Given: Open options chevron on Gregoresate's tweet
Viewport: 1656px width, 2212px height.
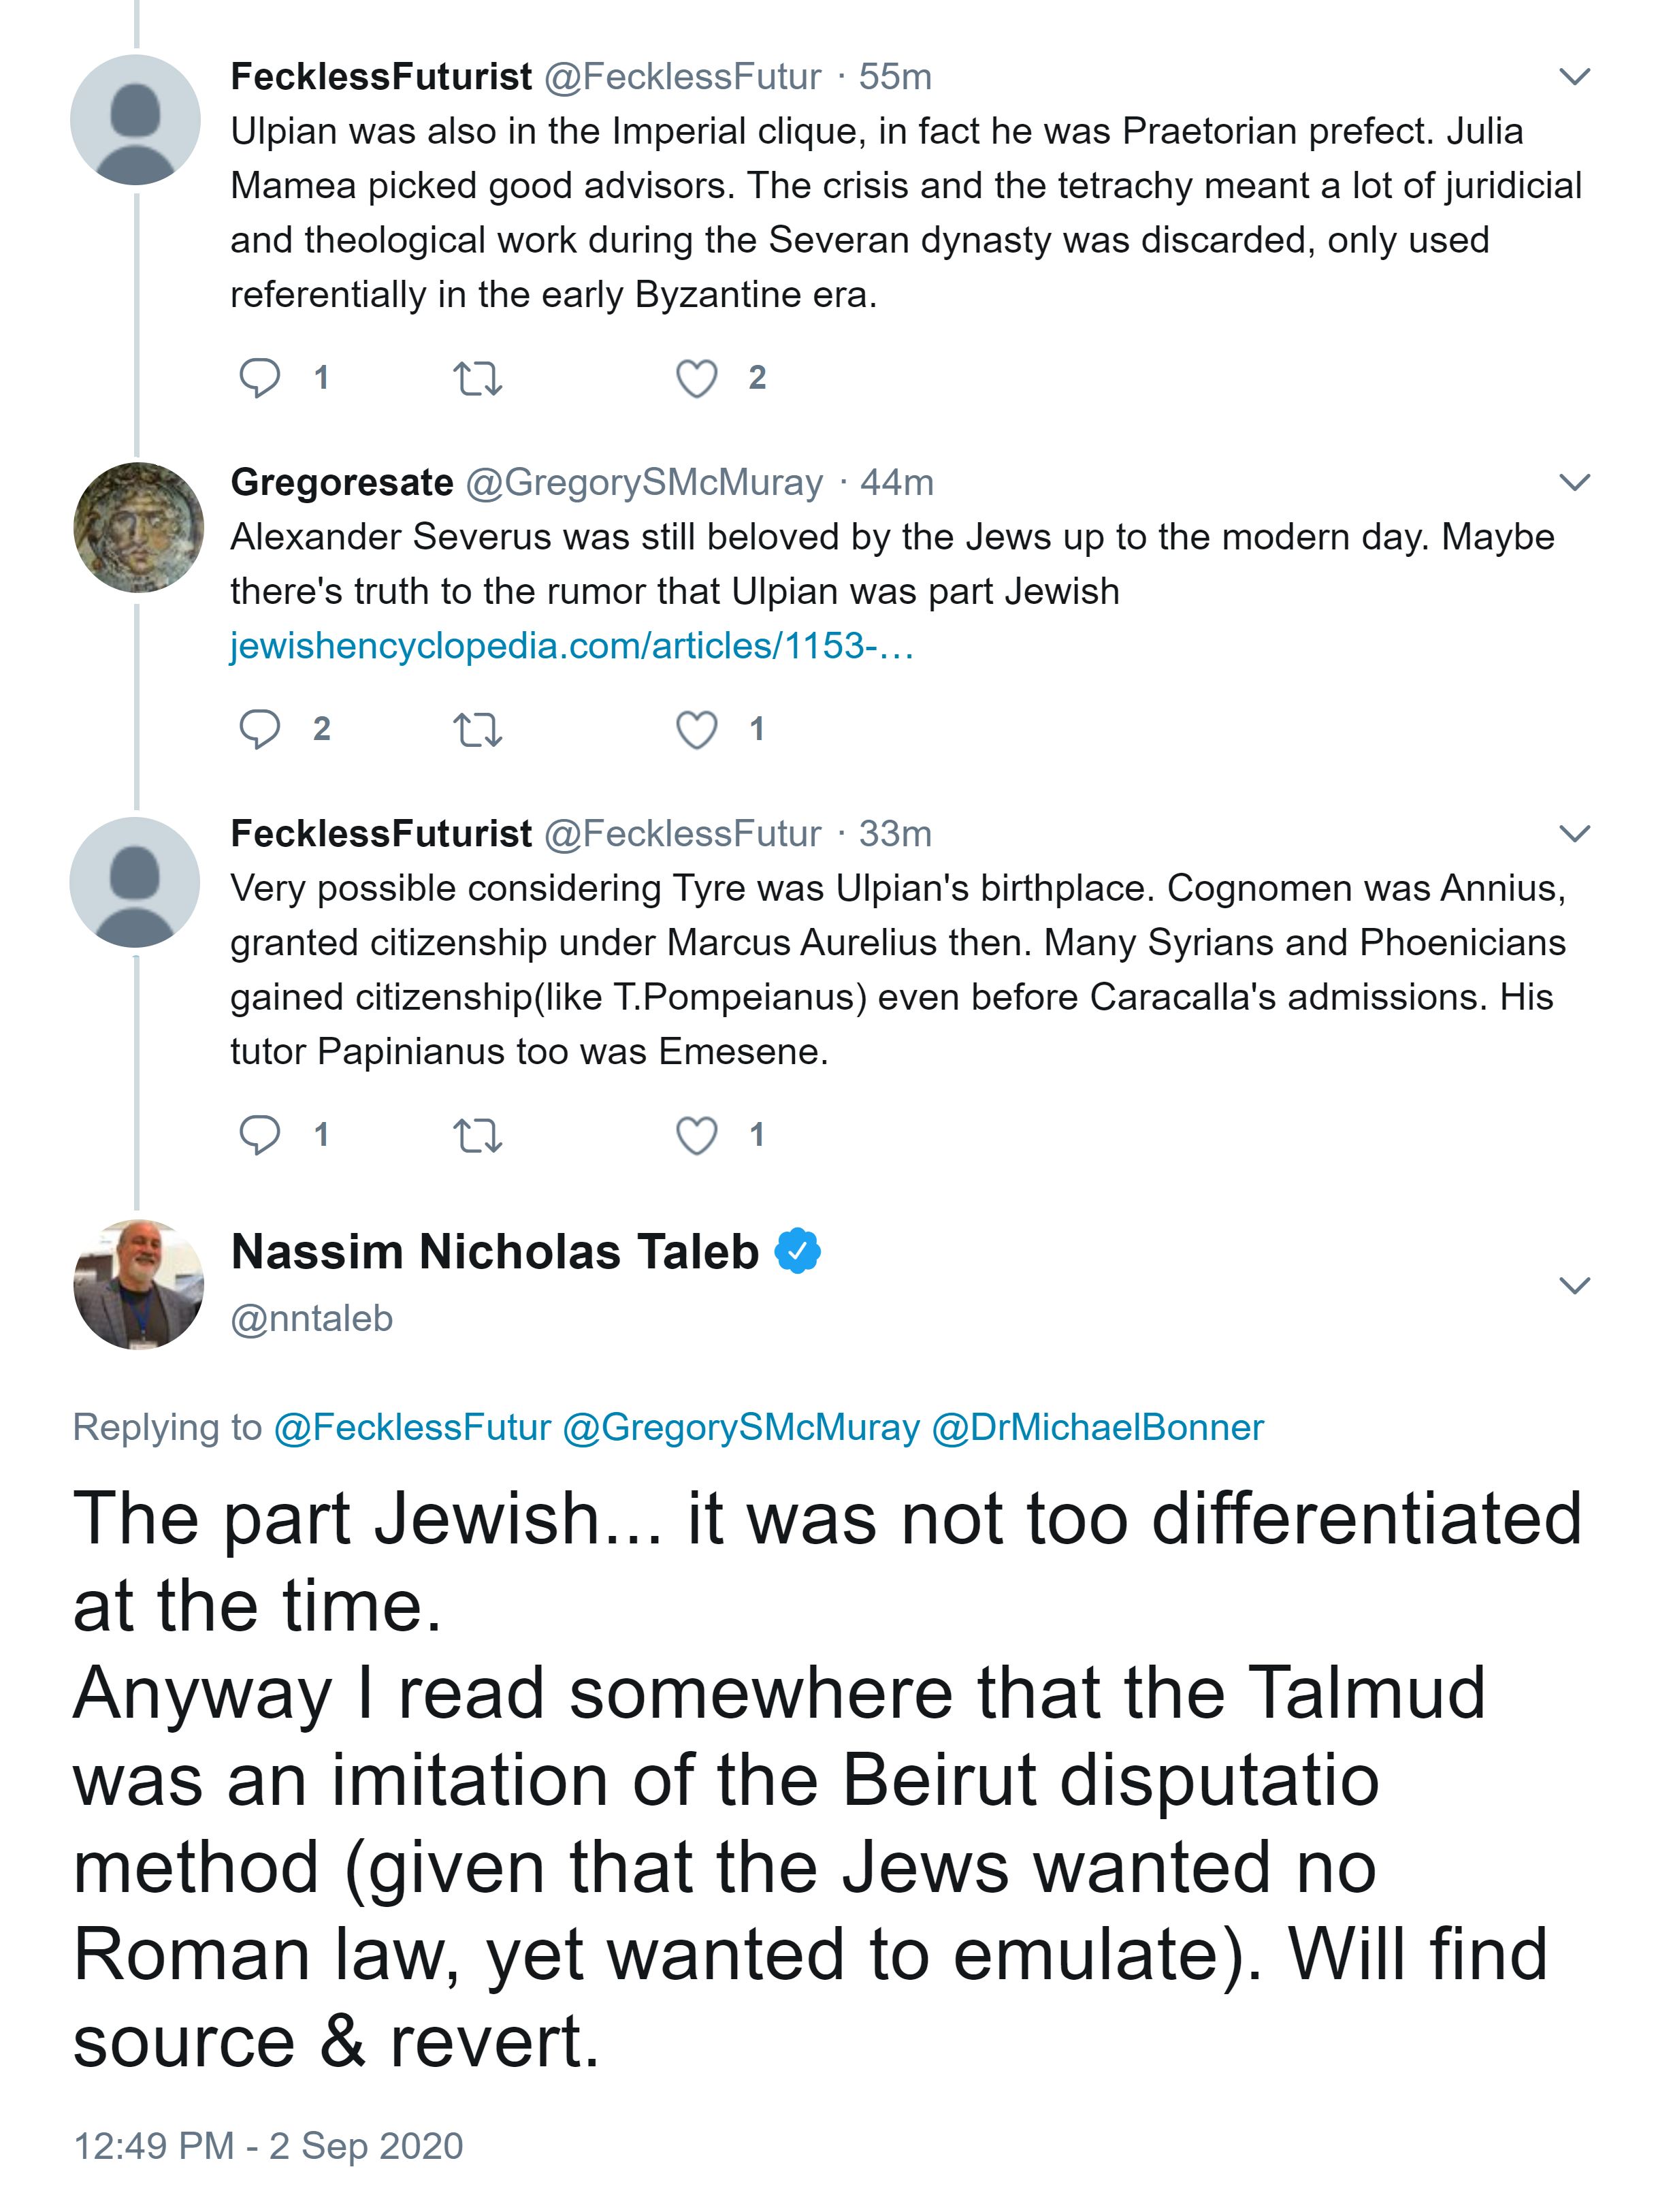Looking at the screenshot, I should click(x=1574, y=483).
